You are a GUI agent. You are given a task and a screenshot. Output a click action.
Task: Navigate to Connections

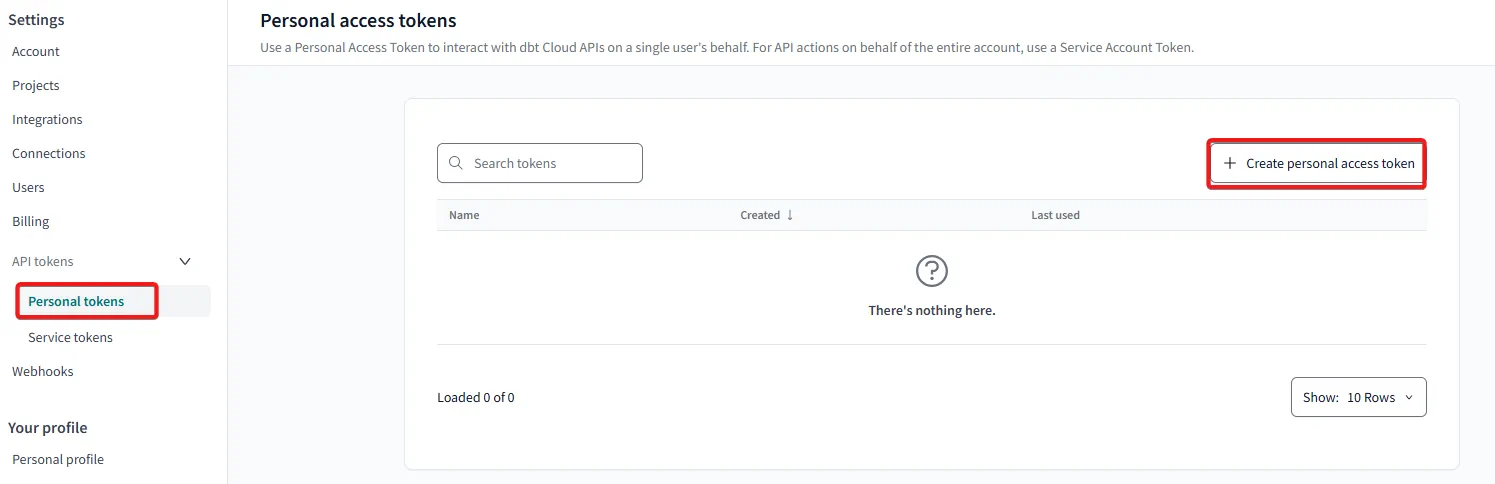49,153
